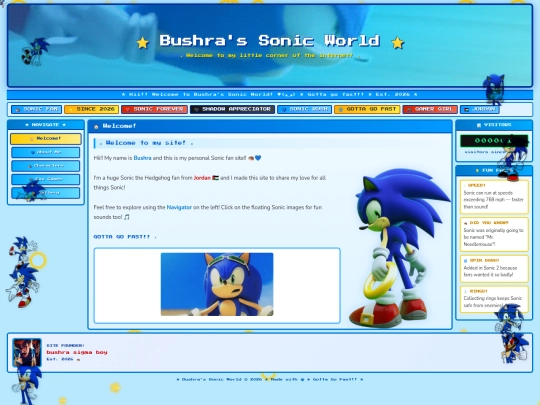Viewport: 540px width, 405px height.
Task: Open the Gallery navigation button
Action: pos(46,193)
